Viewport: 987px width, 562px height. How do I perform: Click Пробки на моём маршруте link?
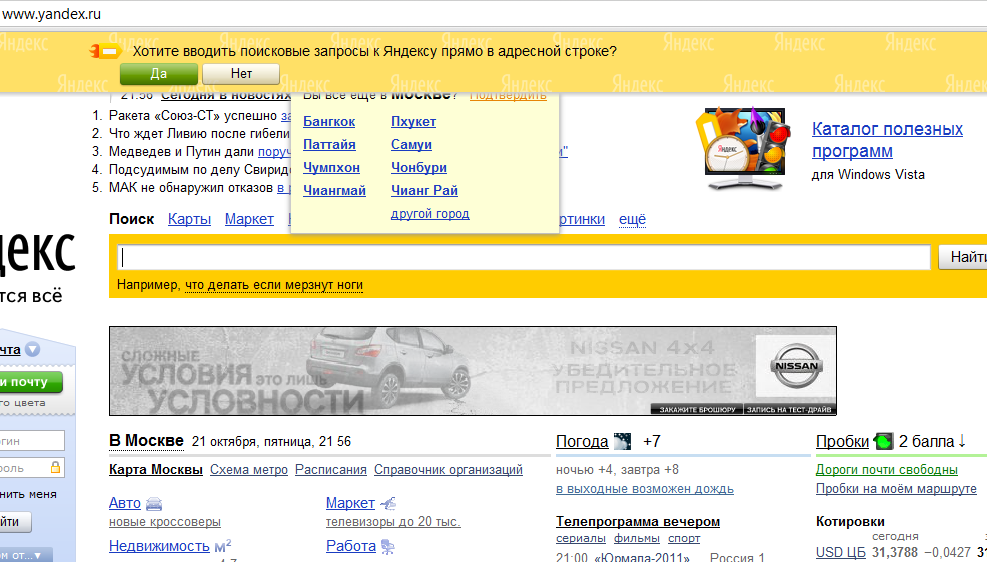pos(896,489)
